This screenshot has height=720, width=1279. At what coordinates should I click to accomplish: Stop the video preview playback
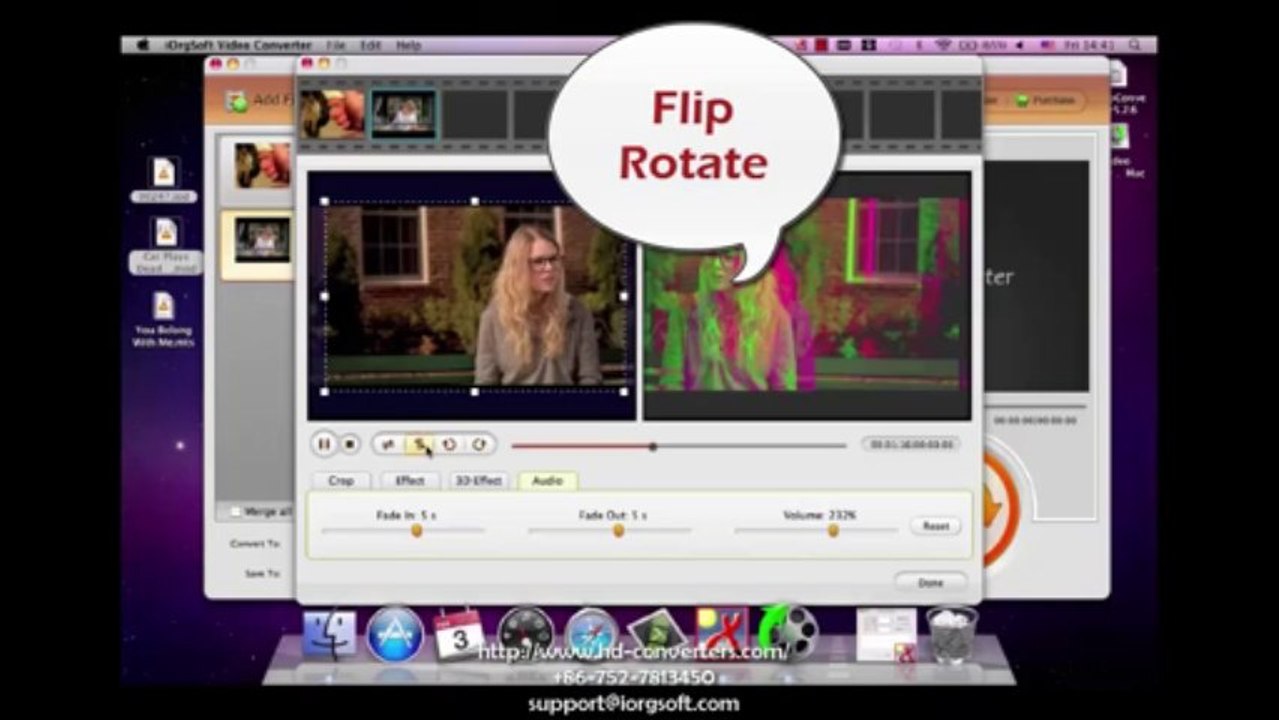tap(350, 444)
